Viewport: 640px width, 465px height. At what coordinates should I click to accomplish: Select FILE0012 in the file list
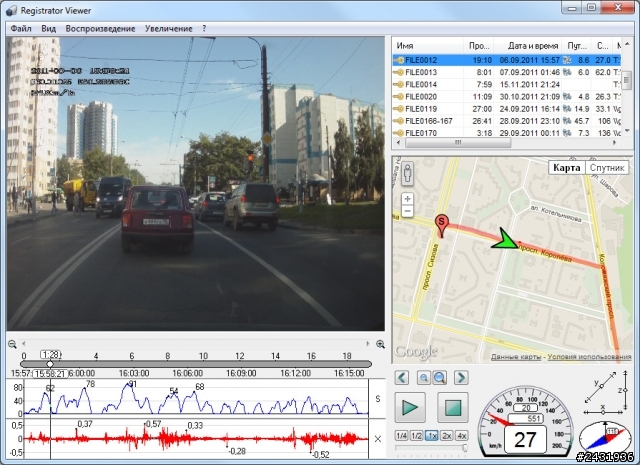coord(507,60)
